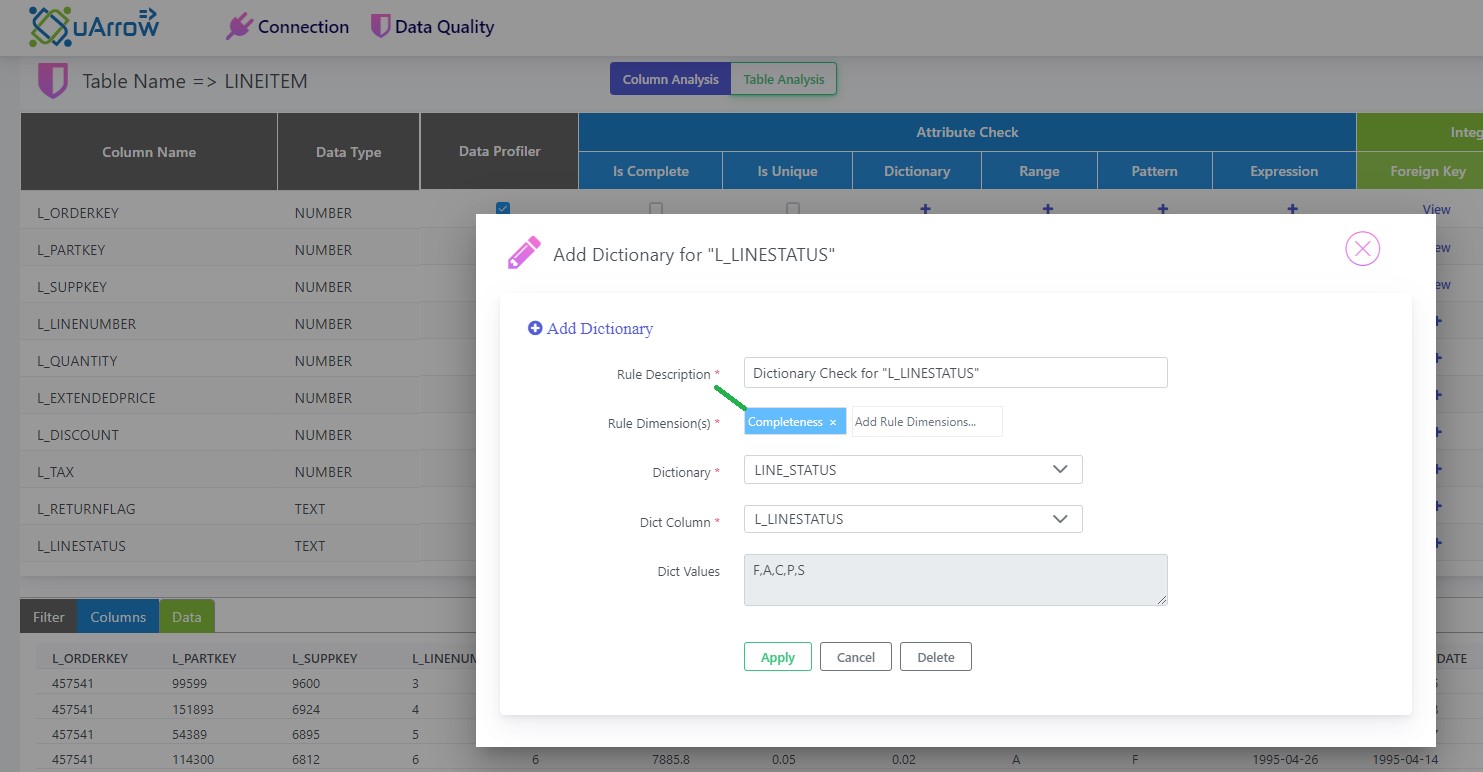Click the pink pencil icon in dialog
The width and height of the screenshot is (1483, 772).
tap(524, 253)
